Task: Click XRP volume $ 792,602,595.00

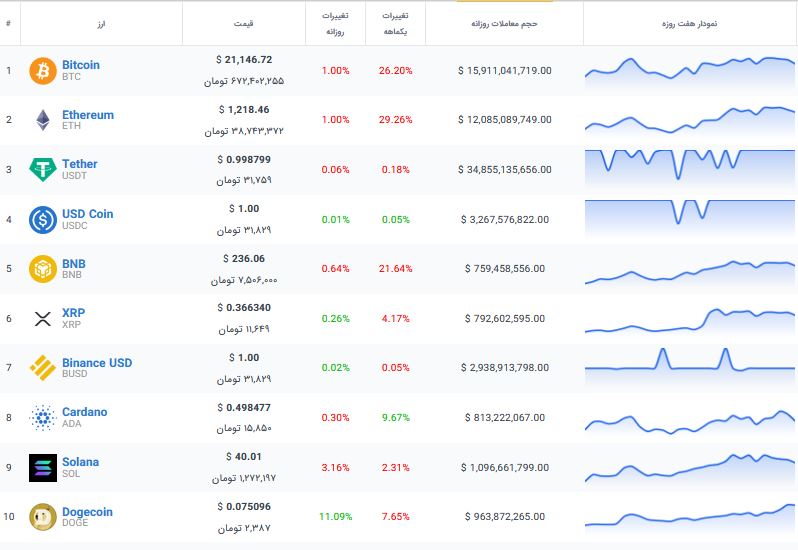Action: (x=504, y=319)
